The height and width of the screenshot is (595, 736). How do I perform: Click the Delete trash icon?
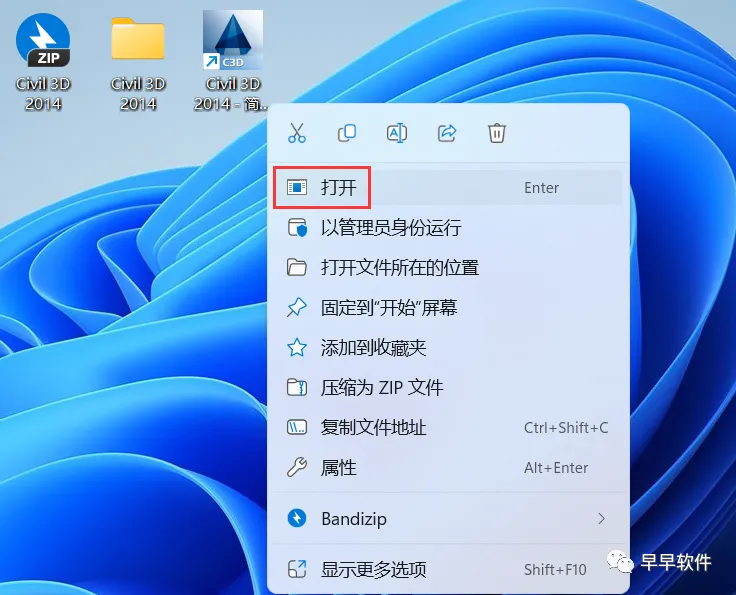[x=497, y=133]
